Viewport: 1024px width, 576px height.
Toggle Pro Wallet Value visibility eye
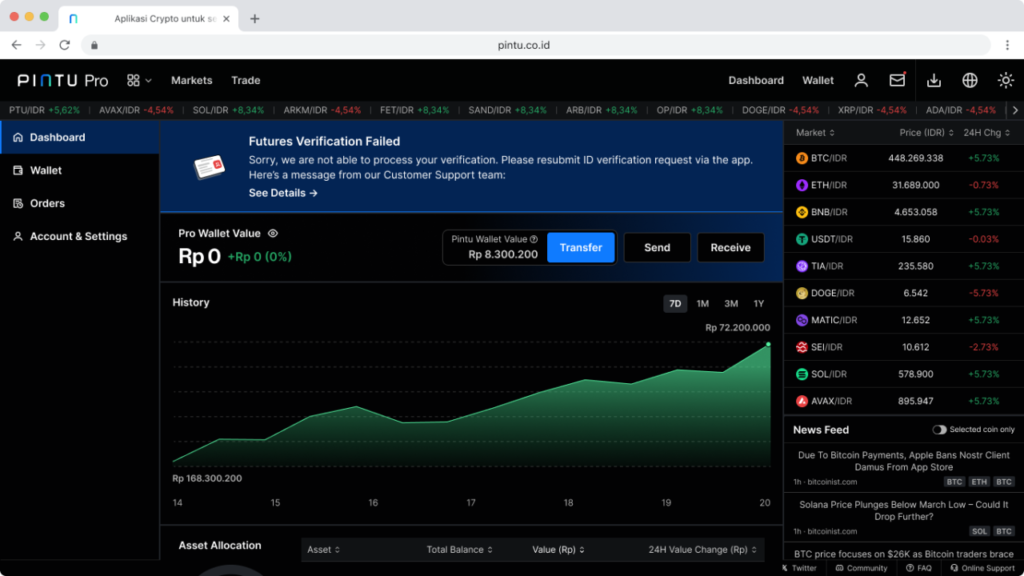pos(273,233)
